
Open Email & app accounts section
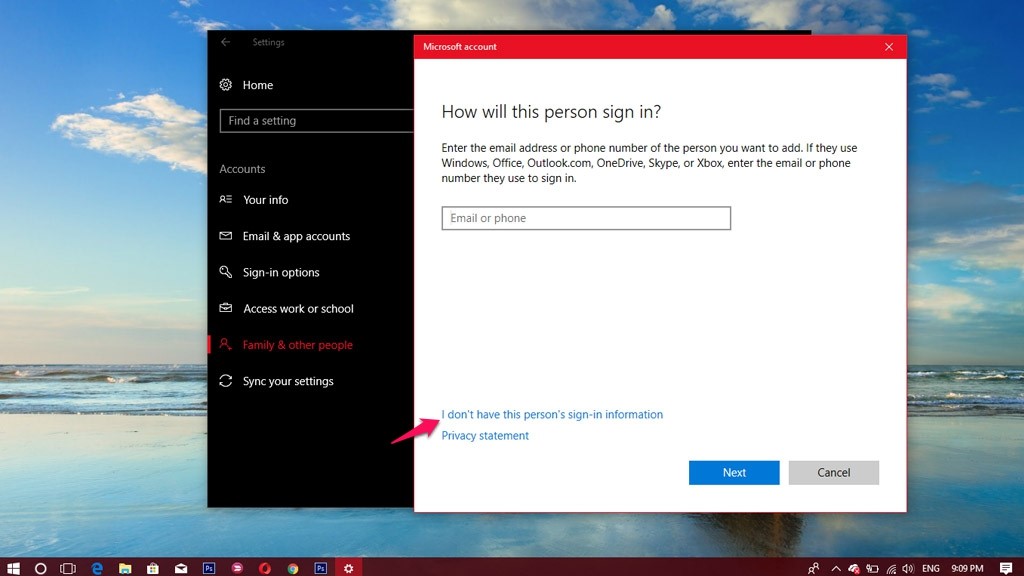[296, 236]
